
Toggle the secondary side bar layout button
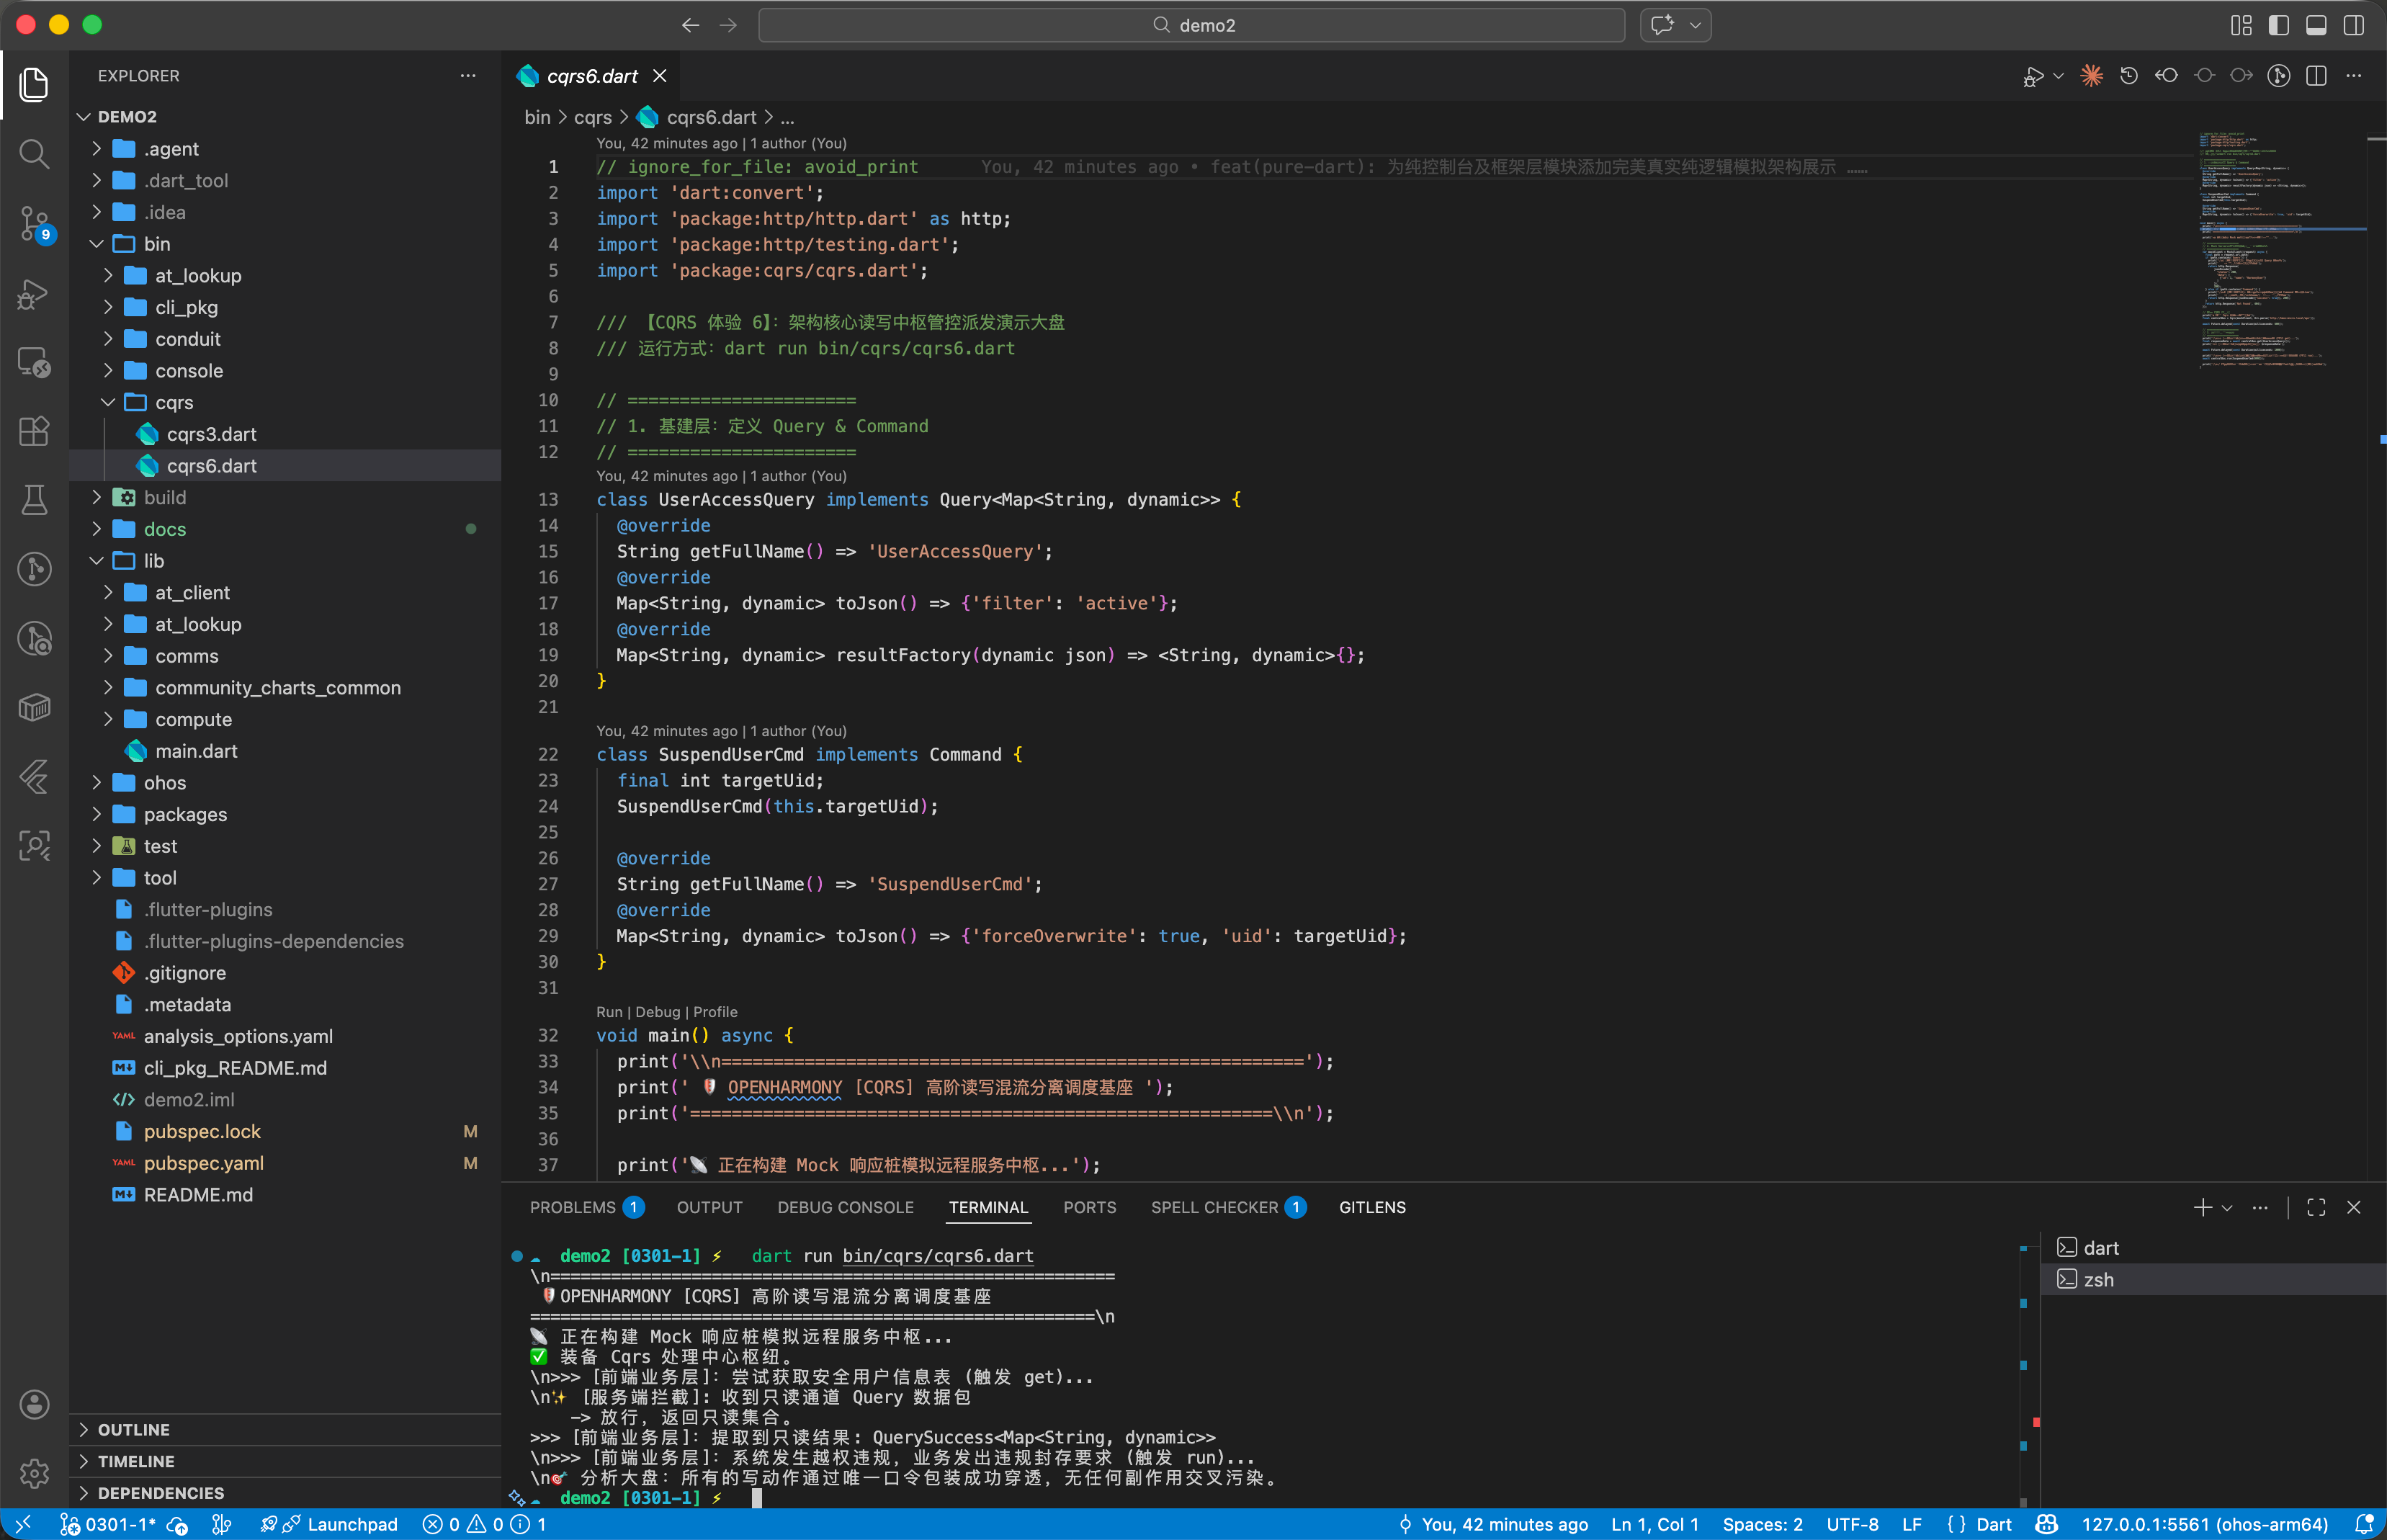[x=2354, y=25]
